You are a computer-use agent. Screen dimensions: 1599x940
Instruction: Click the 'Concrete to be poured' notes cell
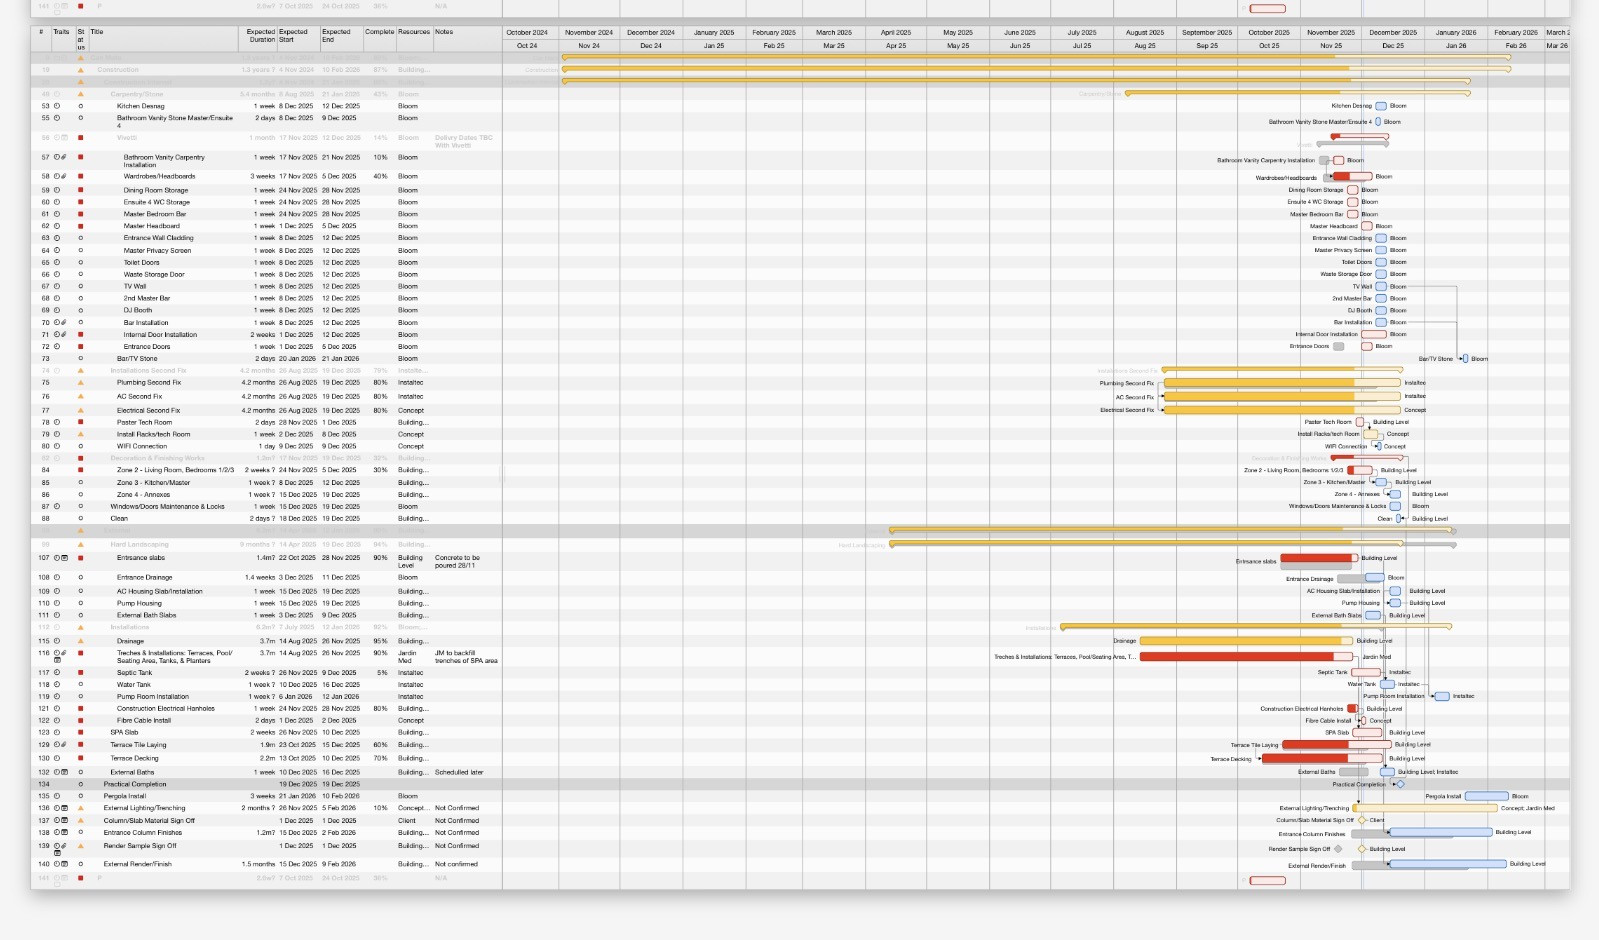click(458, 562)
